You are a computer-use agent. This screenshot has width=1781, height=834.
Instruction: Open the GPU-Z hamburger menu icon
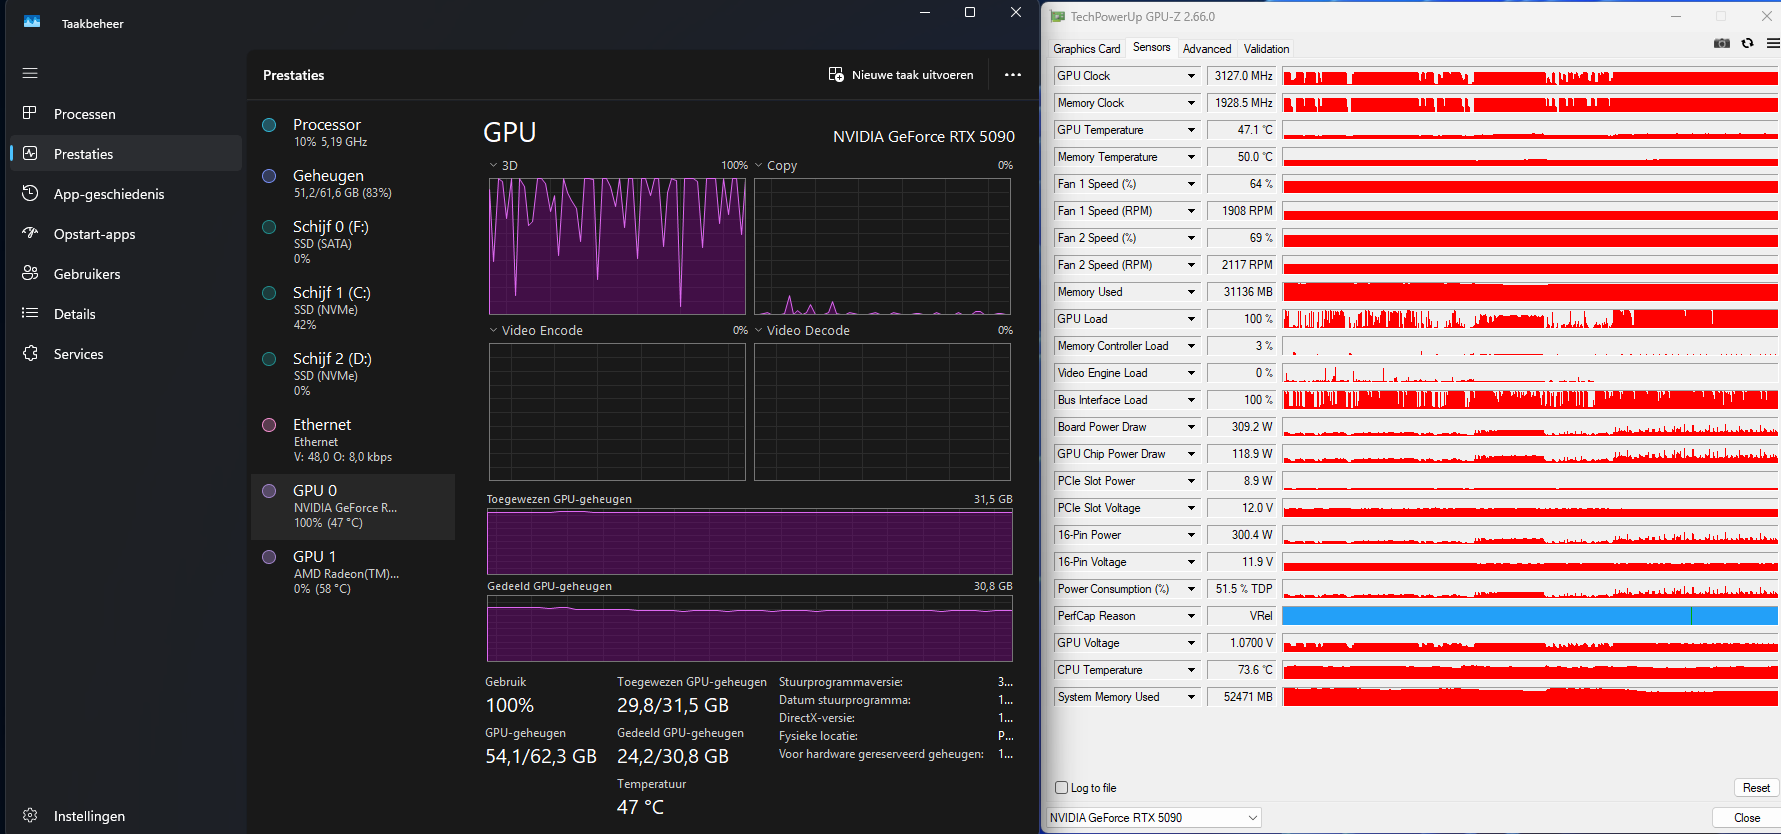point(1773,43)
